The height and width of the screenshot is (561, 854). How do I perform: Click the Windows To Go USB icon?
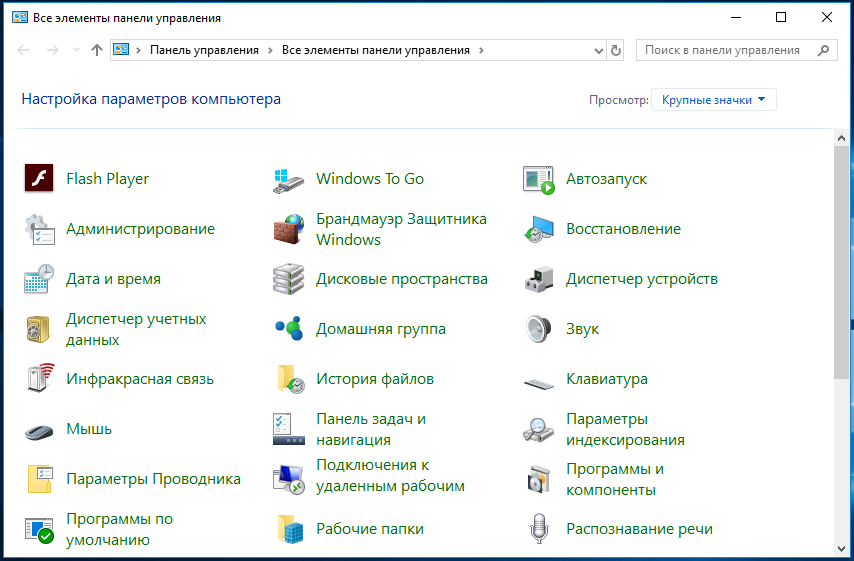(289, 180)
